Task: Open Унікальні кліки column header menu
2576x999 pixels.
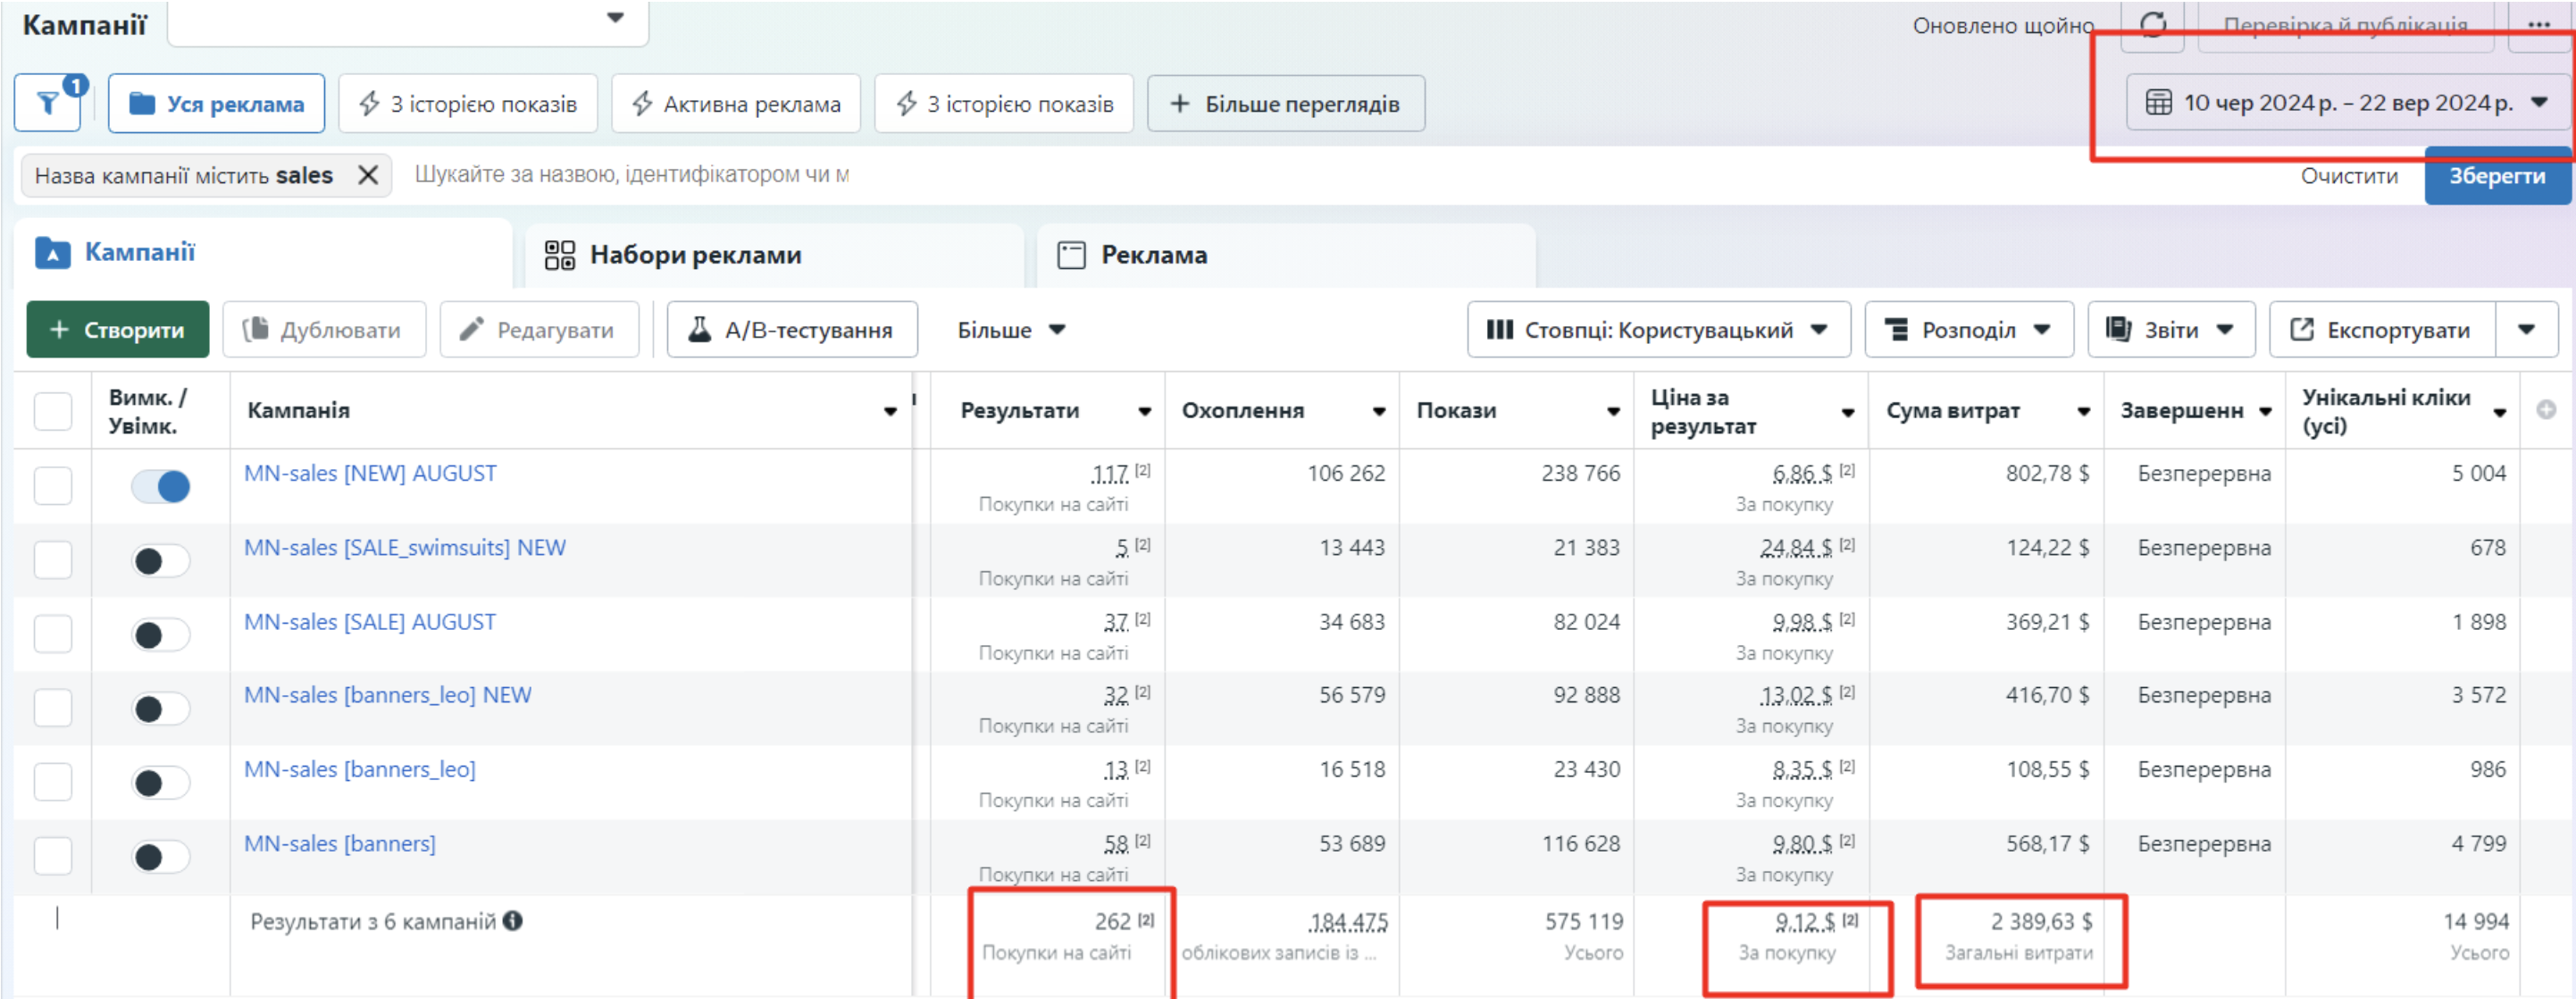Action: tap(2499, 411)
